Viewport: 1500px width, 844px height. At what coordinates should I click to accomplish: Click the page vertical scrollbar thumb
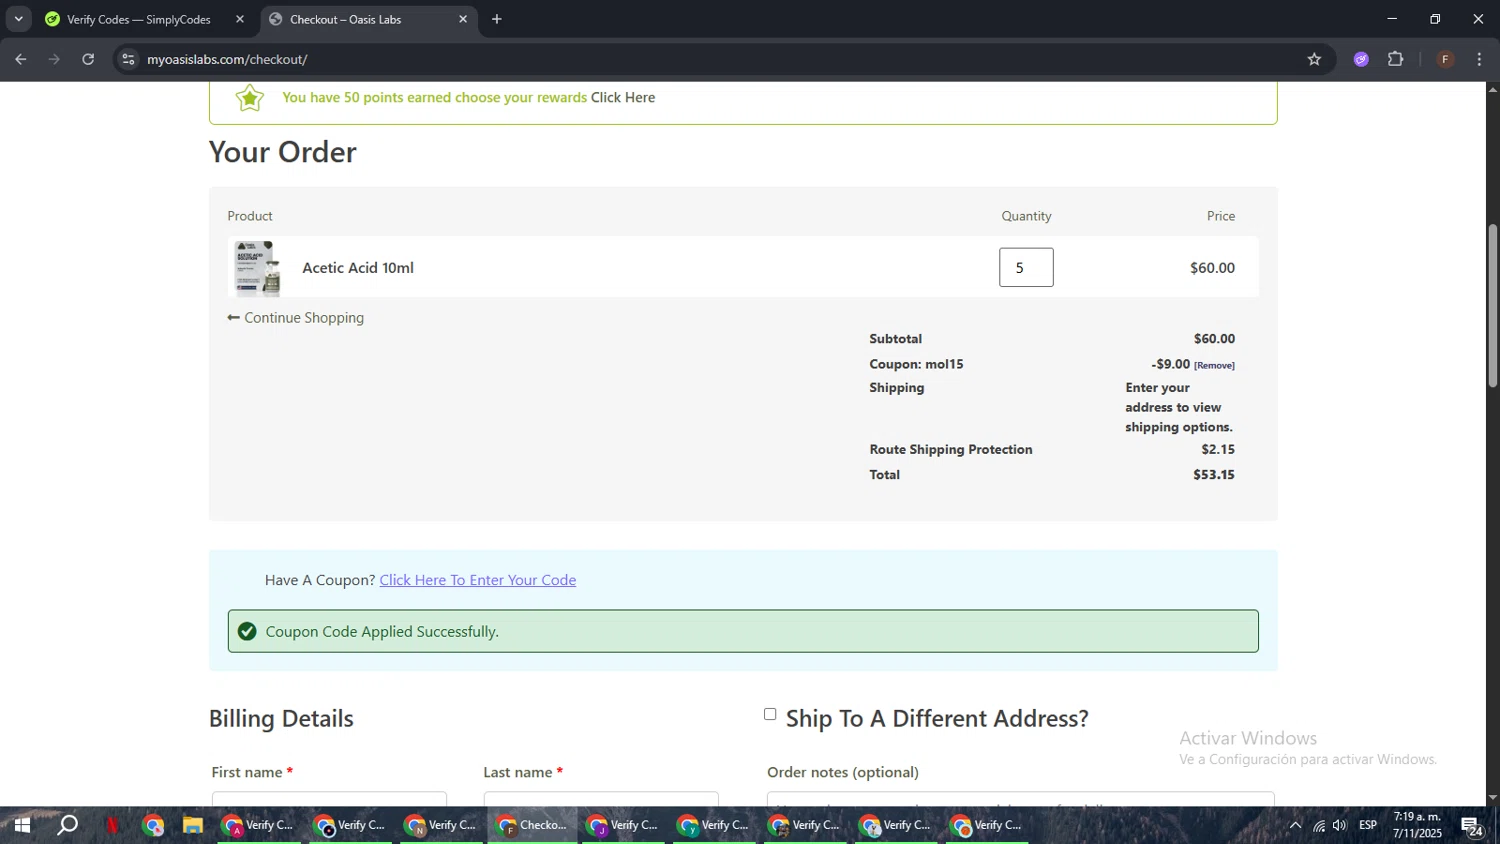coord(1492,306)
